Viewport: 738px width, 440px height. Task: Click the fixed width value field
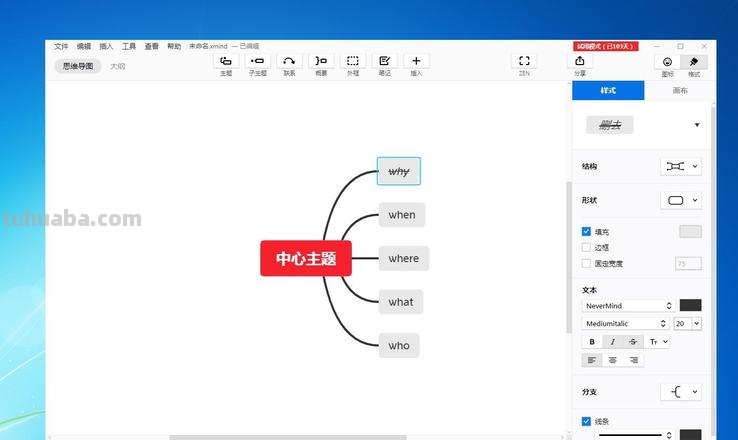pos(688,264)
